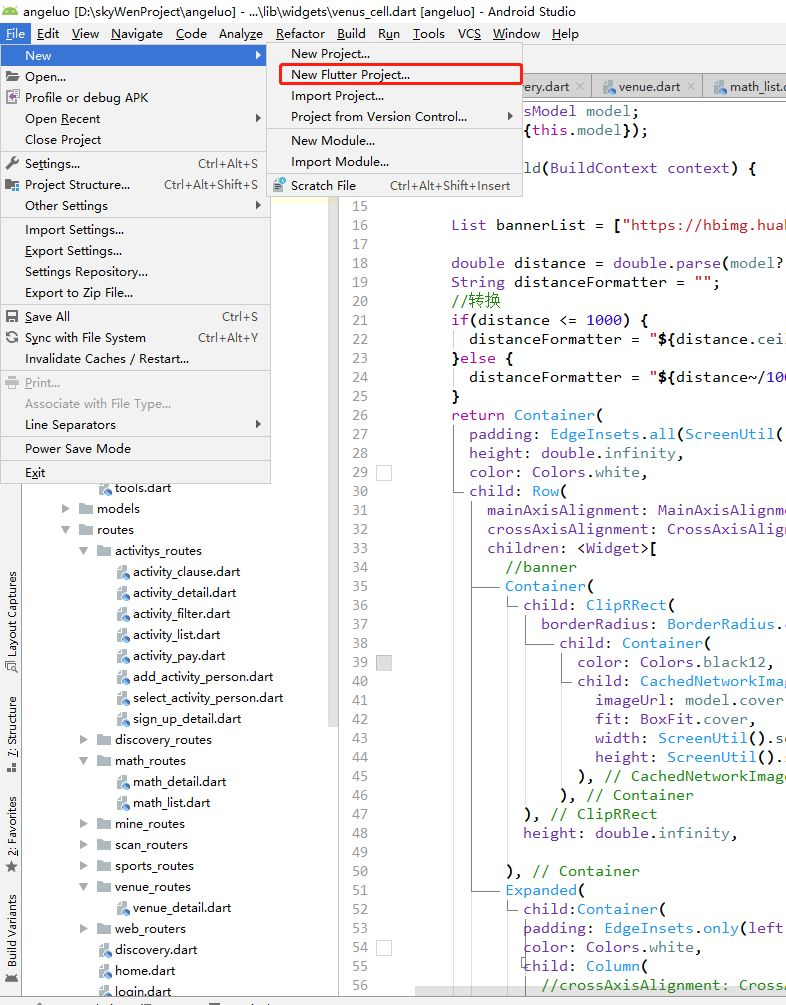
Task: Click the Settings wrench icon
Action: [12, 163]
